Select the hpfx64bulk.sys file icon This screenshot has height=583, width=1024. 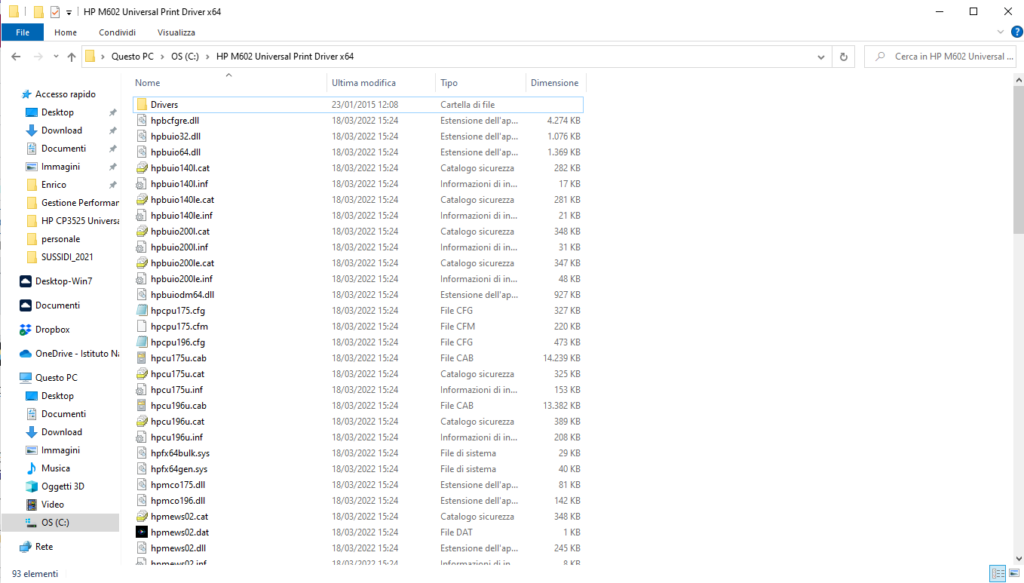coord(142,453)
